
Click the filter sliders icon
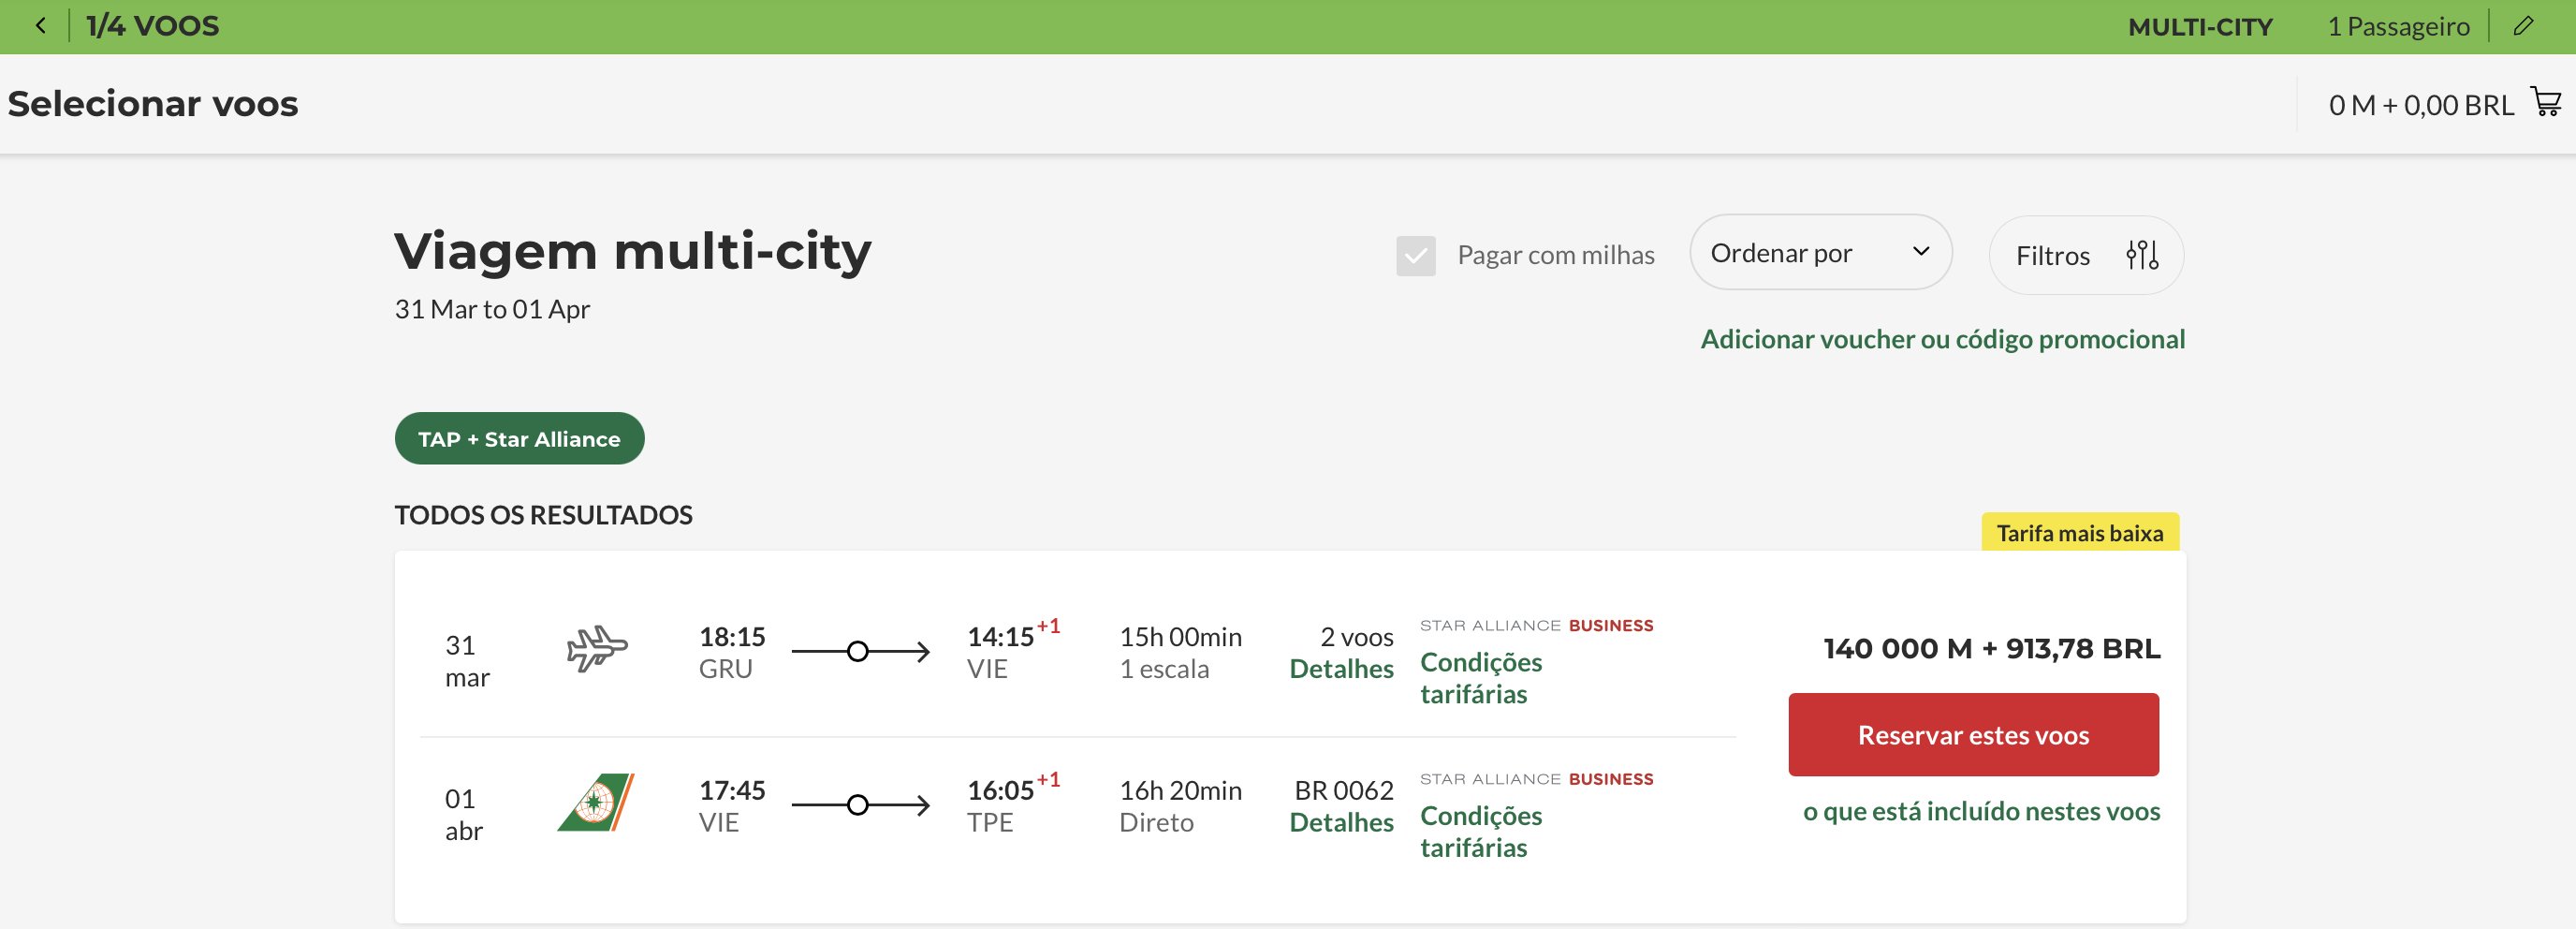click(2142, 255)
